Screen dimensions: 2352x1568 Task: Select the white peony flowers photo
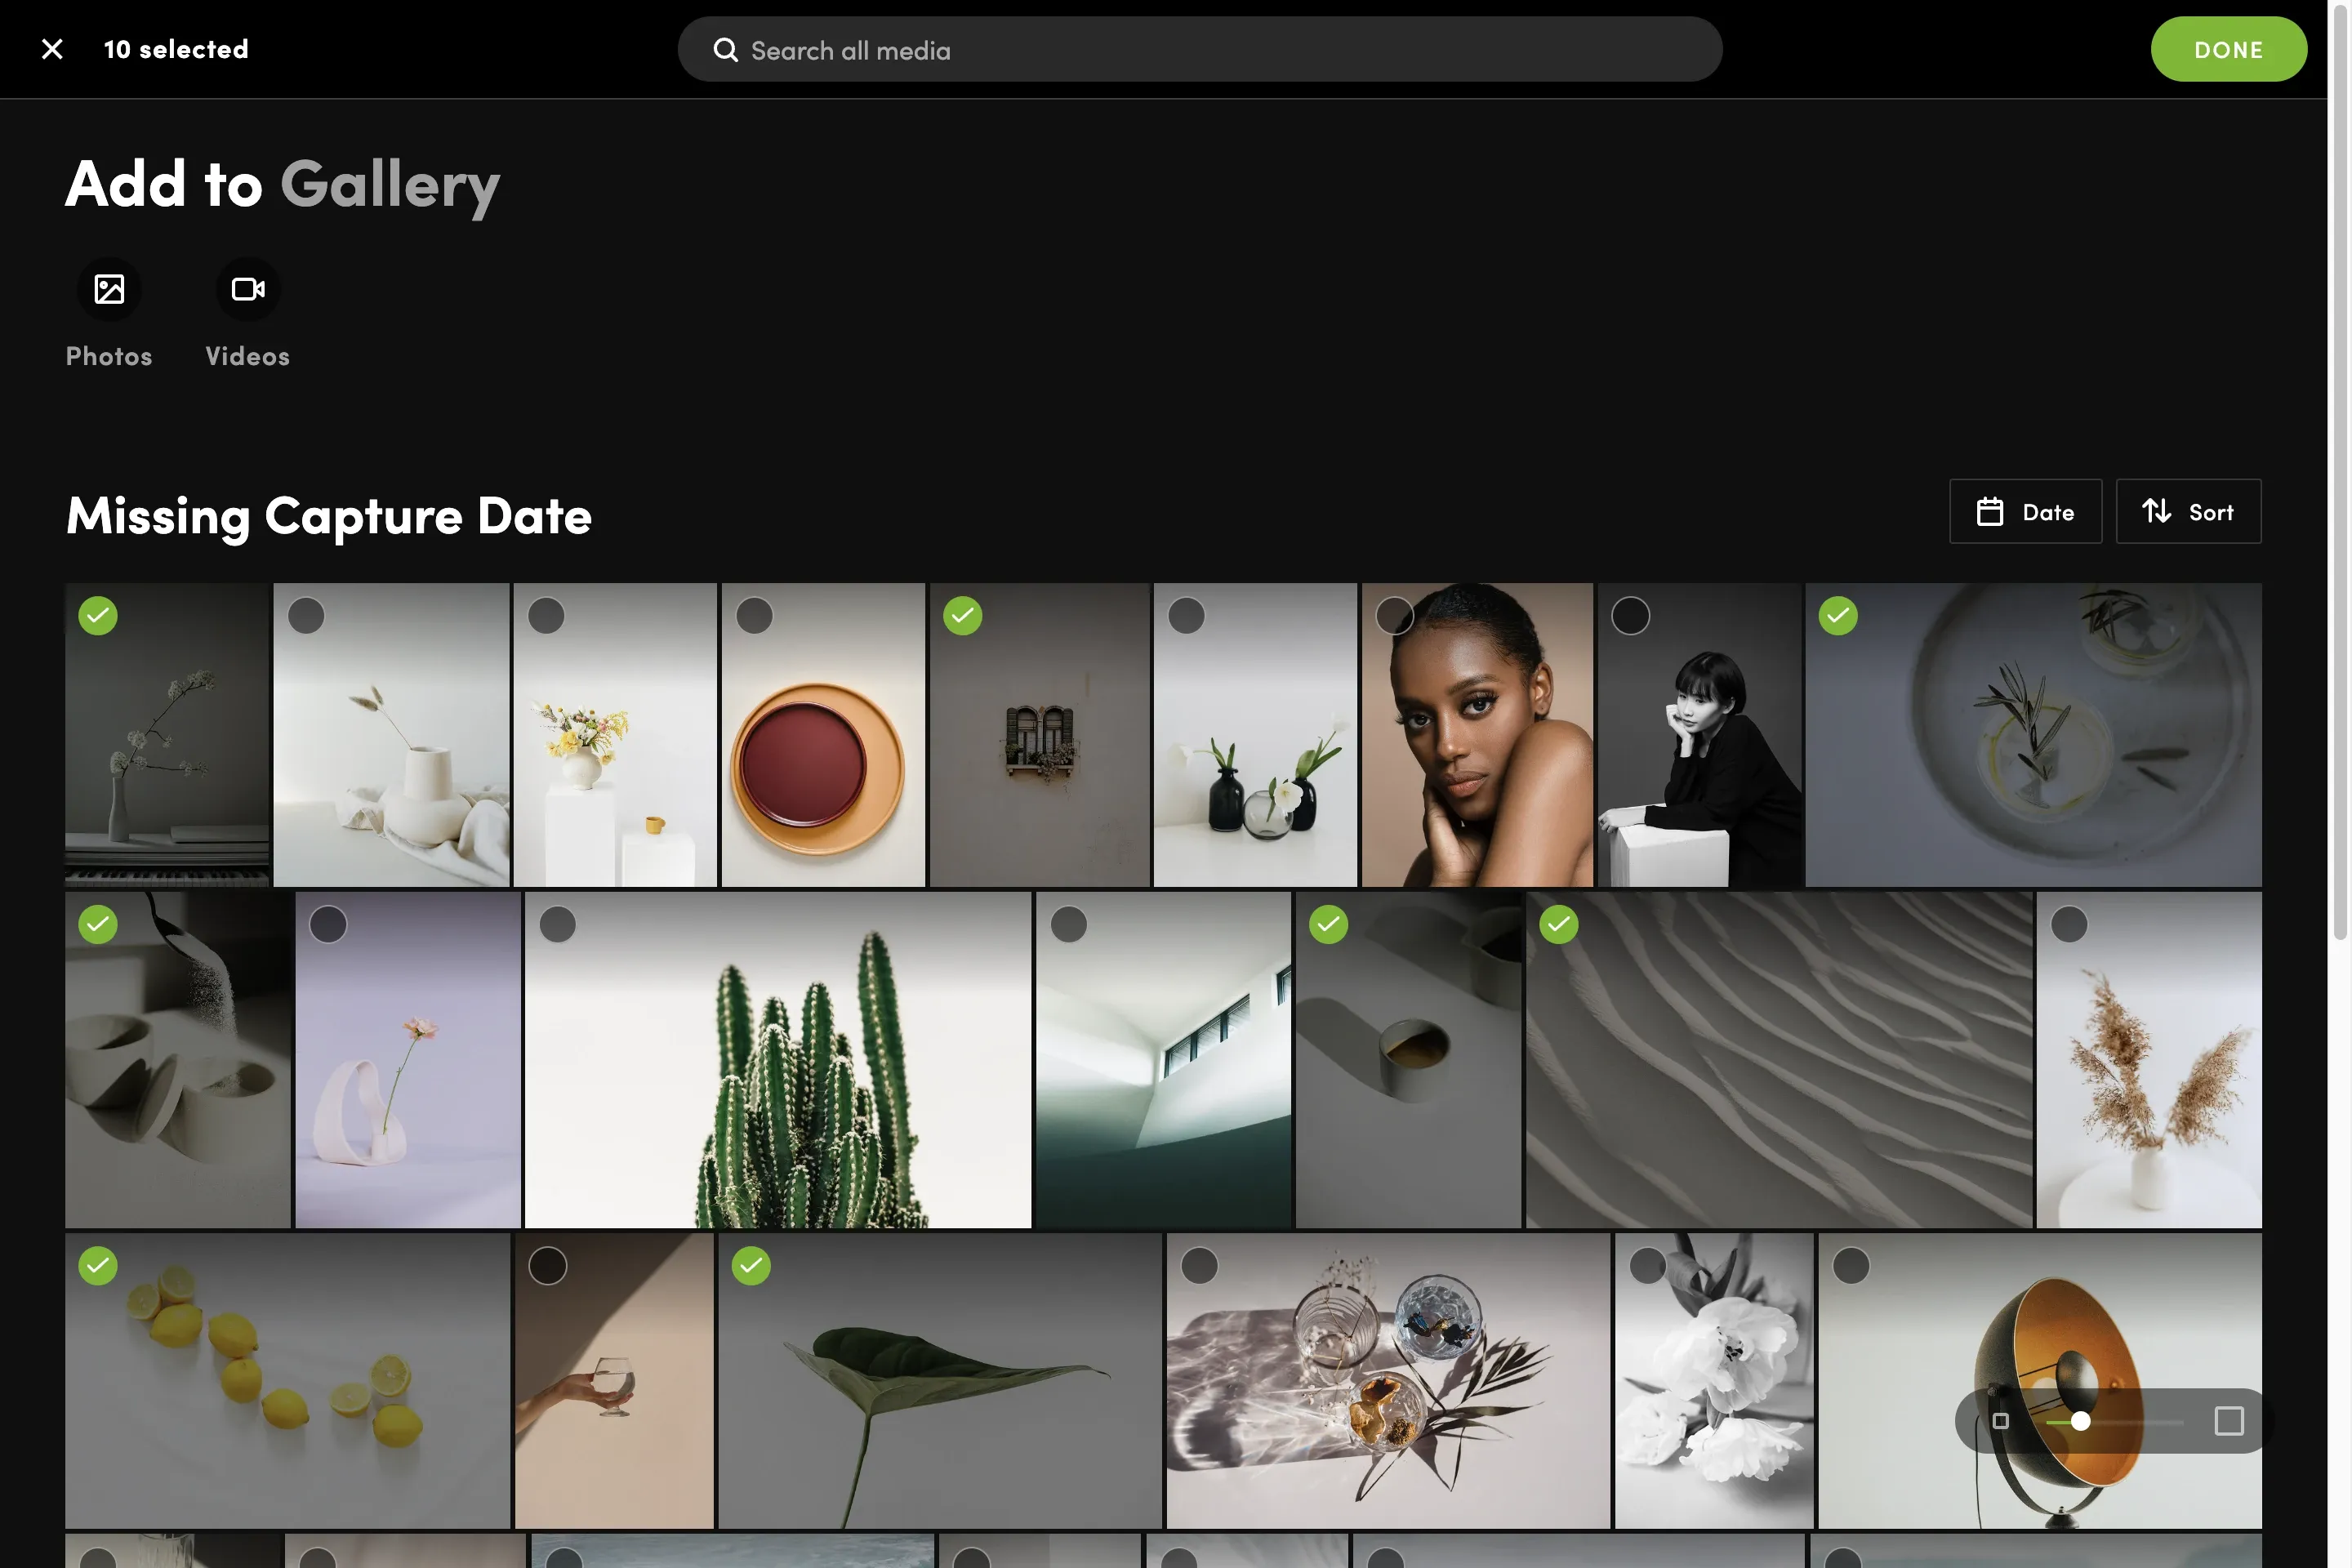pos(1647,1266)
